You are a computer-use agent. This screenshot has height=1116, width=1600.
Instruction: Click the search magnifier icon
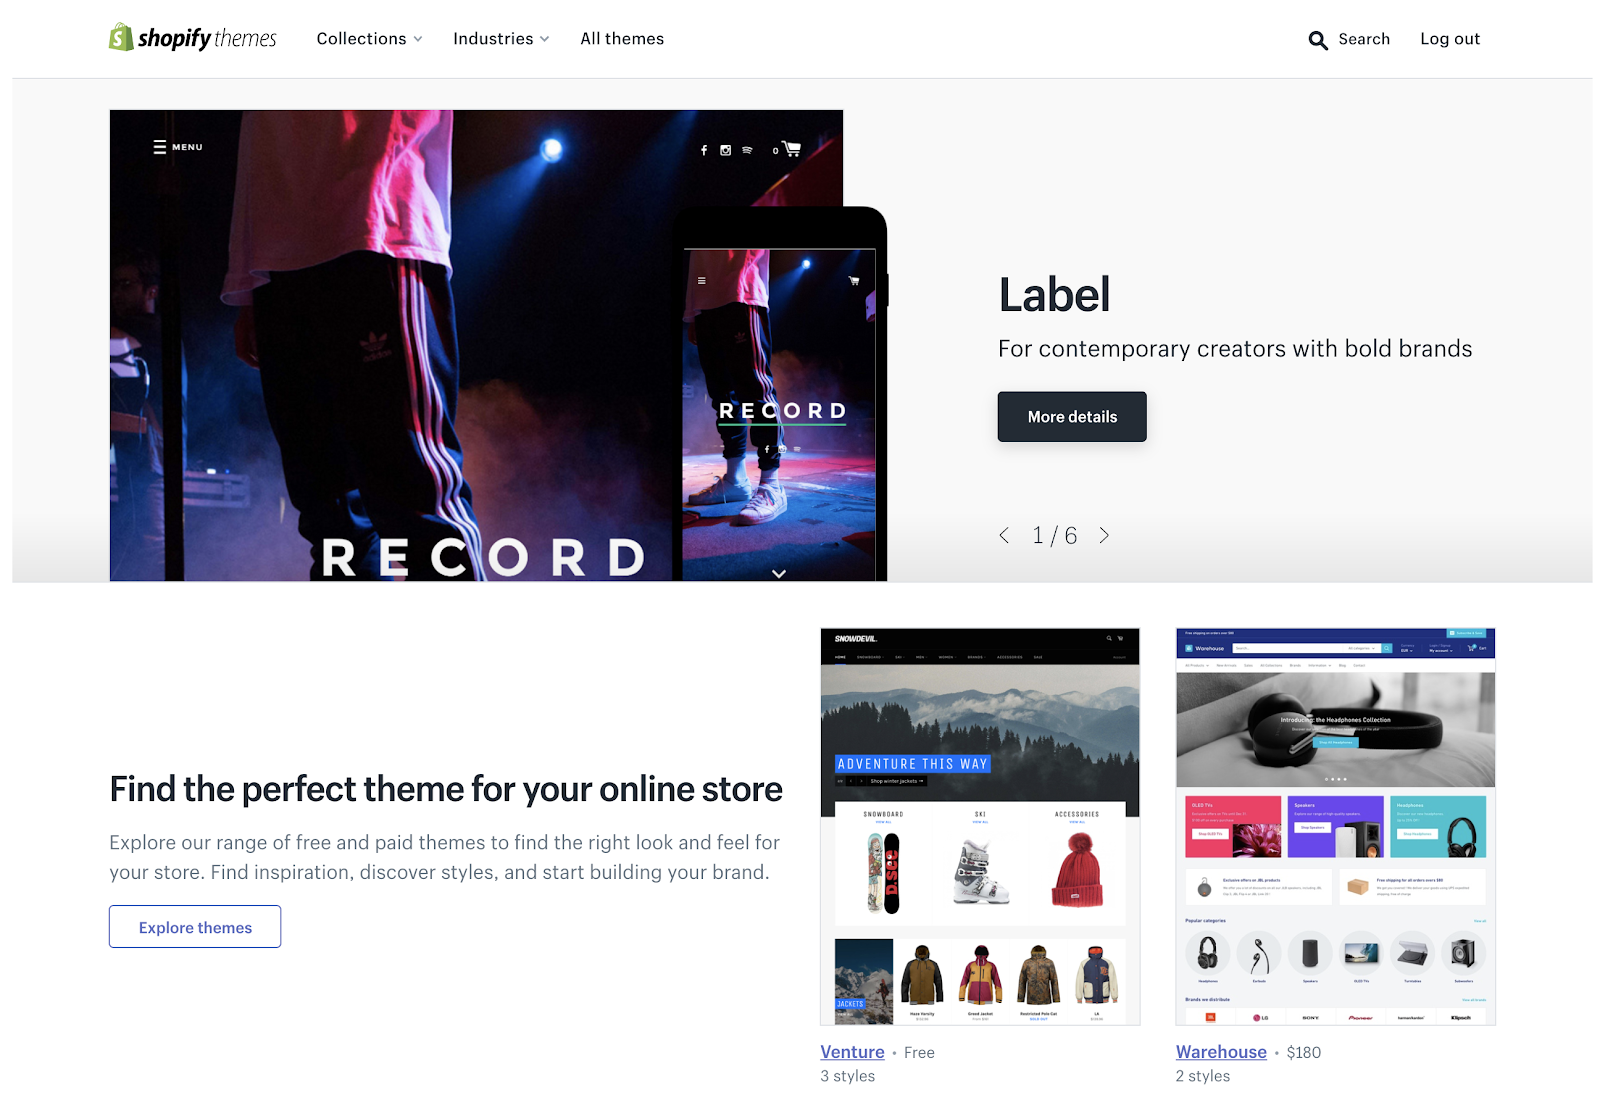coord(1318,40)
